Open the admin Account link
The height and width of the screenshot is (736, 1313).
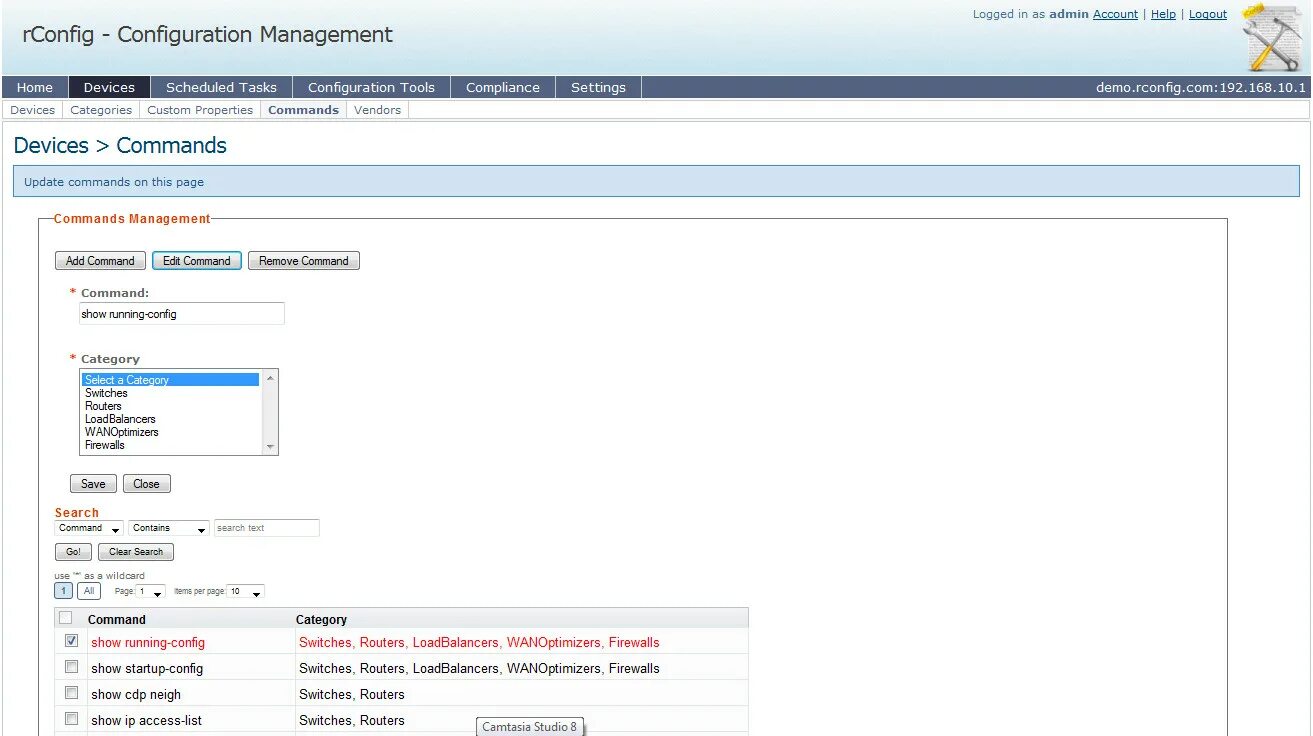1115,14
